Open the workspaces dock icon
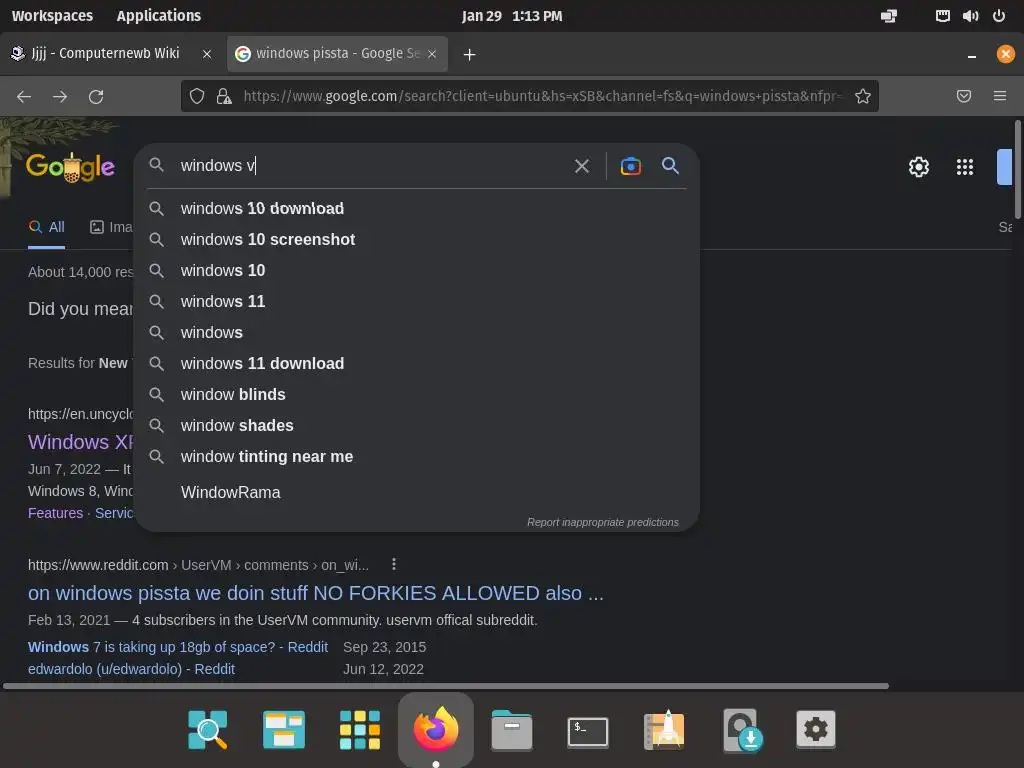 283,729
